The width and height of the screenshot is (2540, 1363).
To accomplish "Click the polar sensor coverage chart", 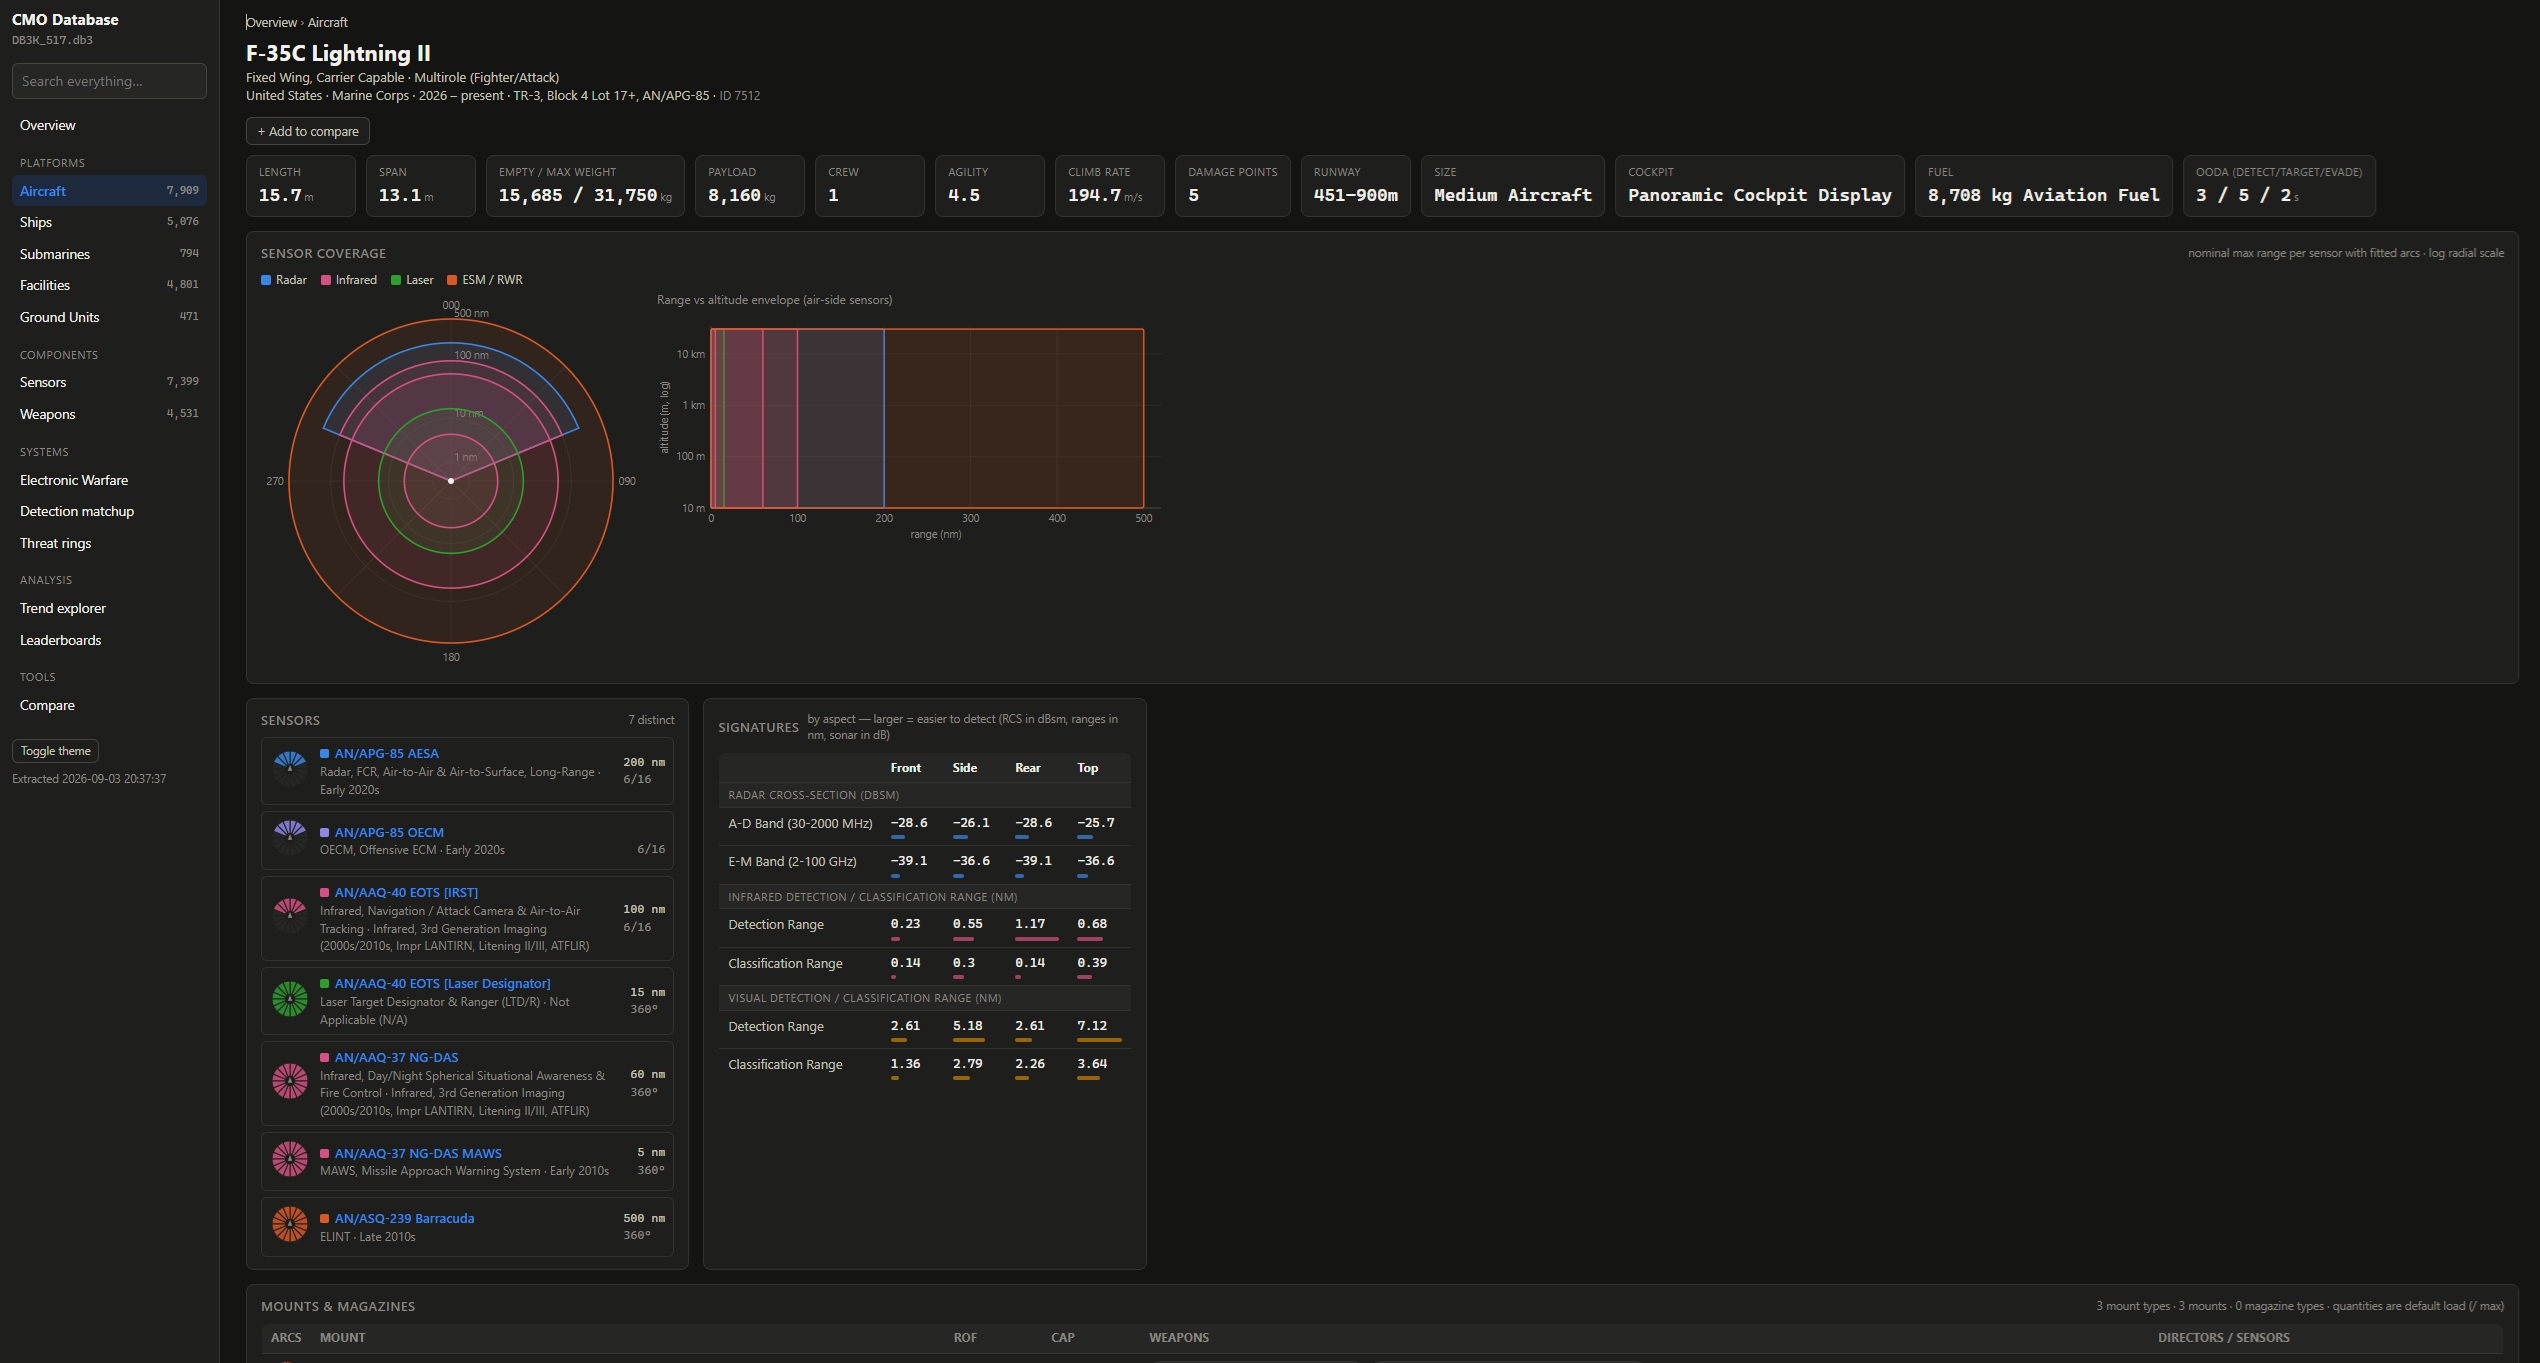I will pyautogui.click(x=451, y=481).
